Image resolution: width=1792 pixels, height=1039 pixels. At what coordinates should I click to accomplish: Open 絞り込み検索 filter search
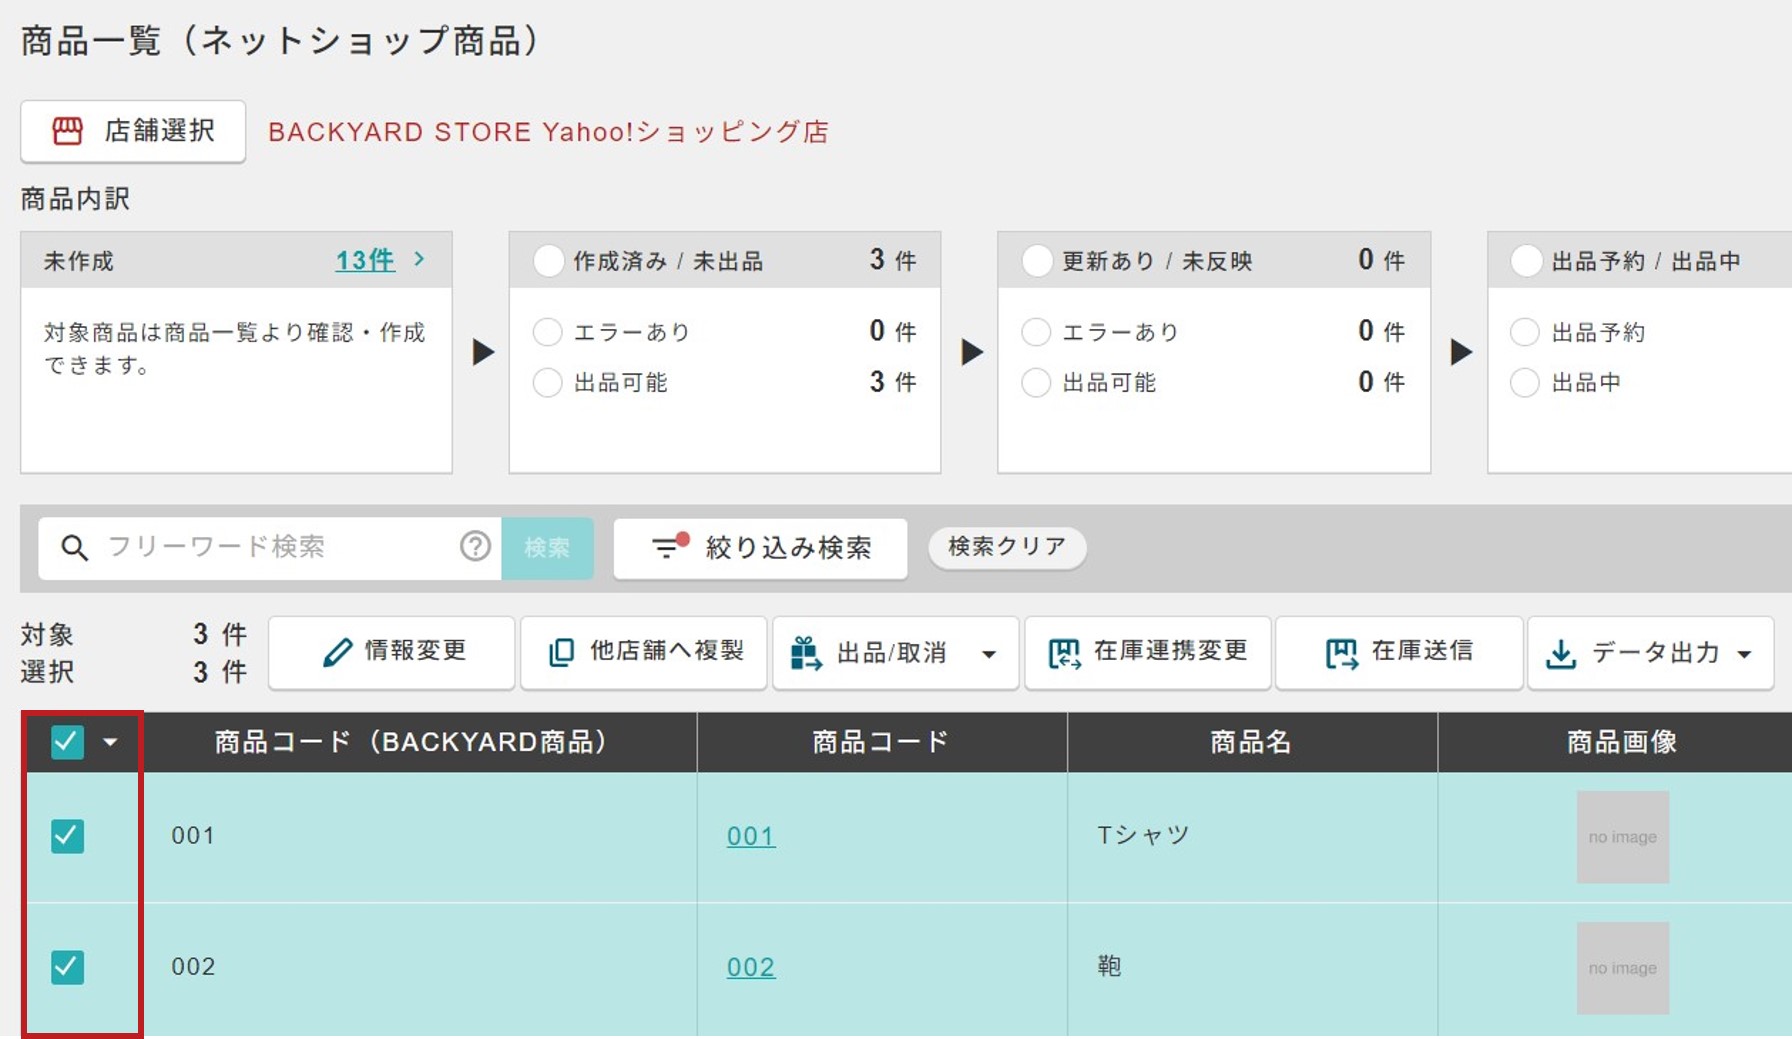click(x=761, y=548)
